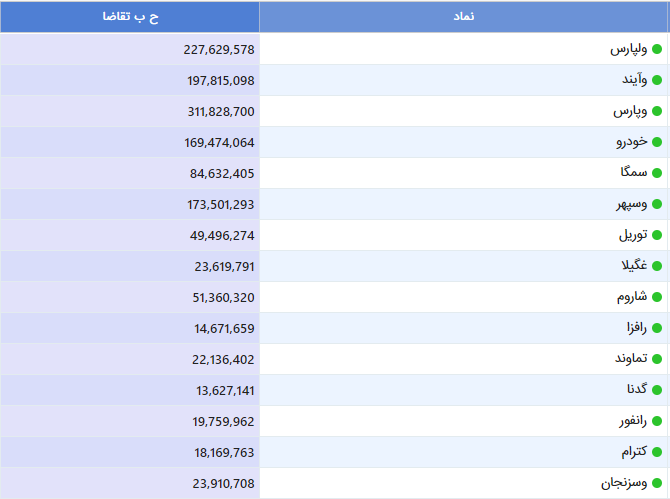670x499 pixels.
Task: Select value 51,360,320
Action: (223, 298)
